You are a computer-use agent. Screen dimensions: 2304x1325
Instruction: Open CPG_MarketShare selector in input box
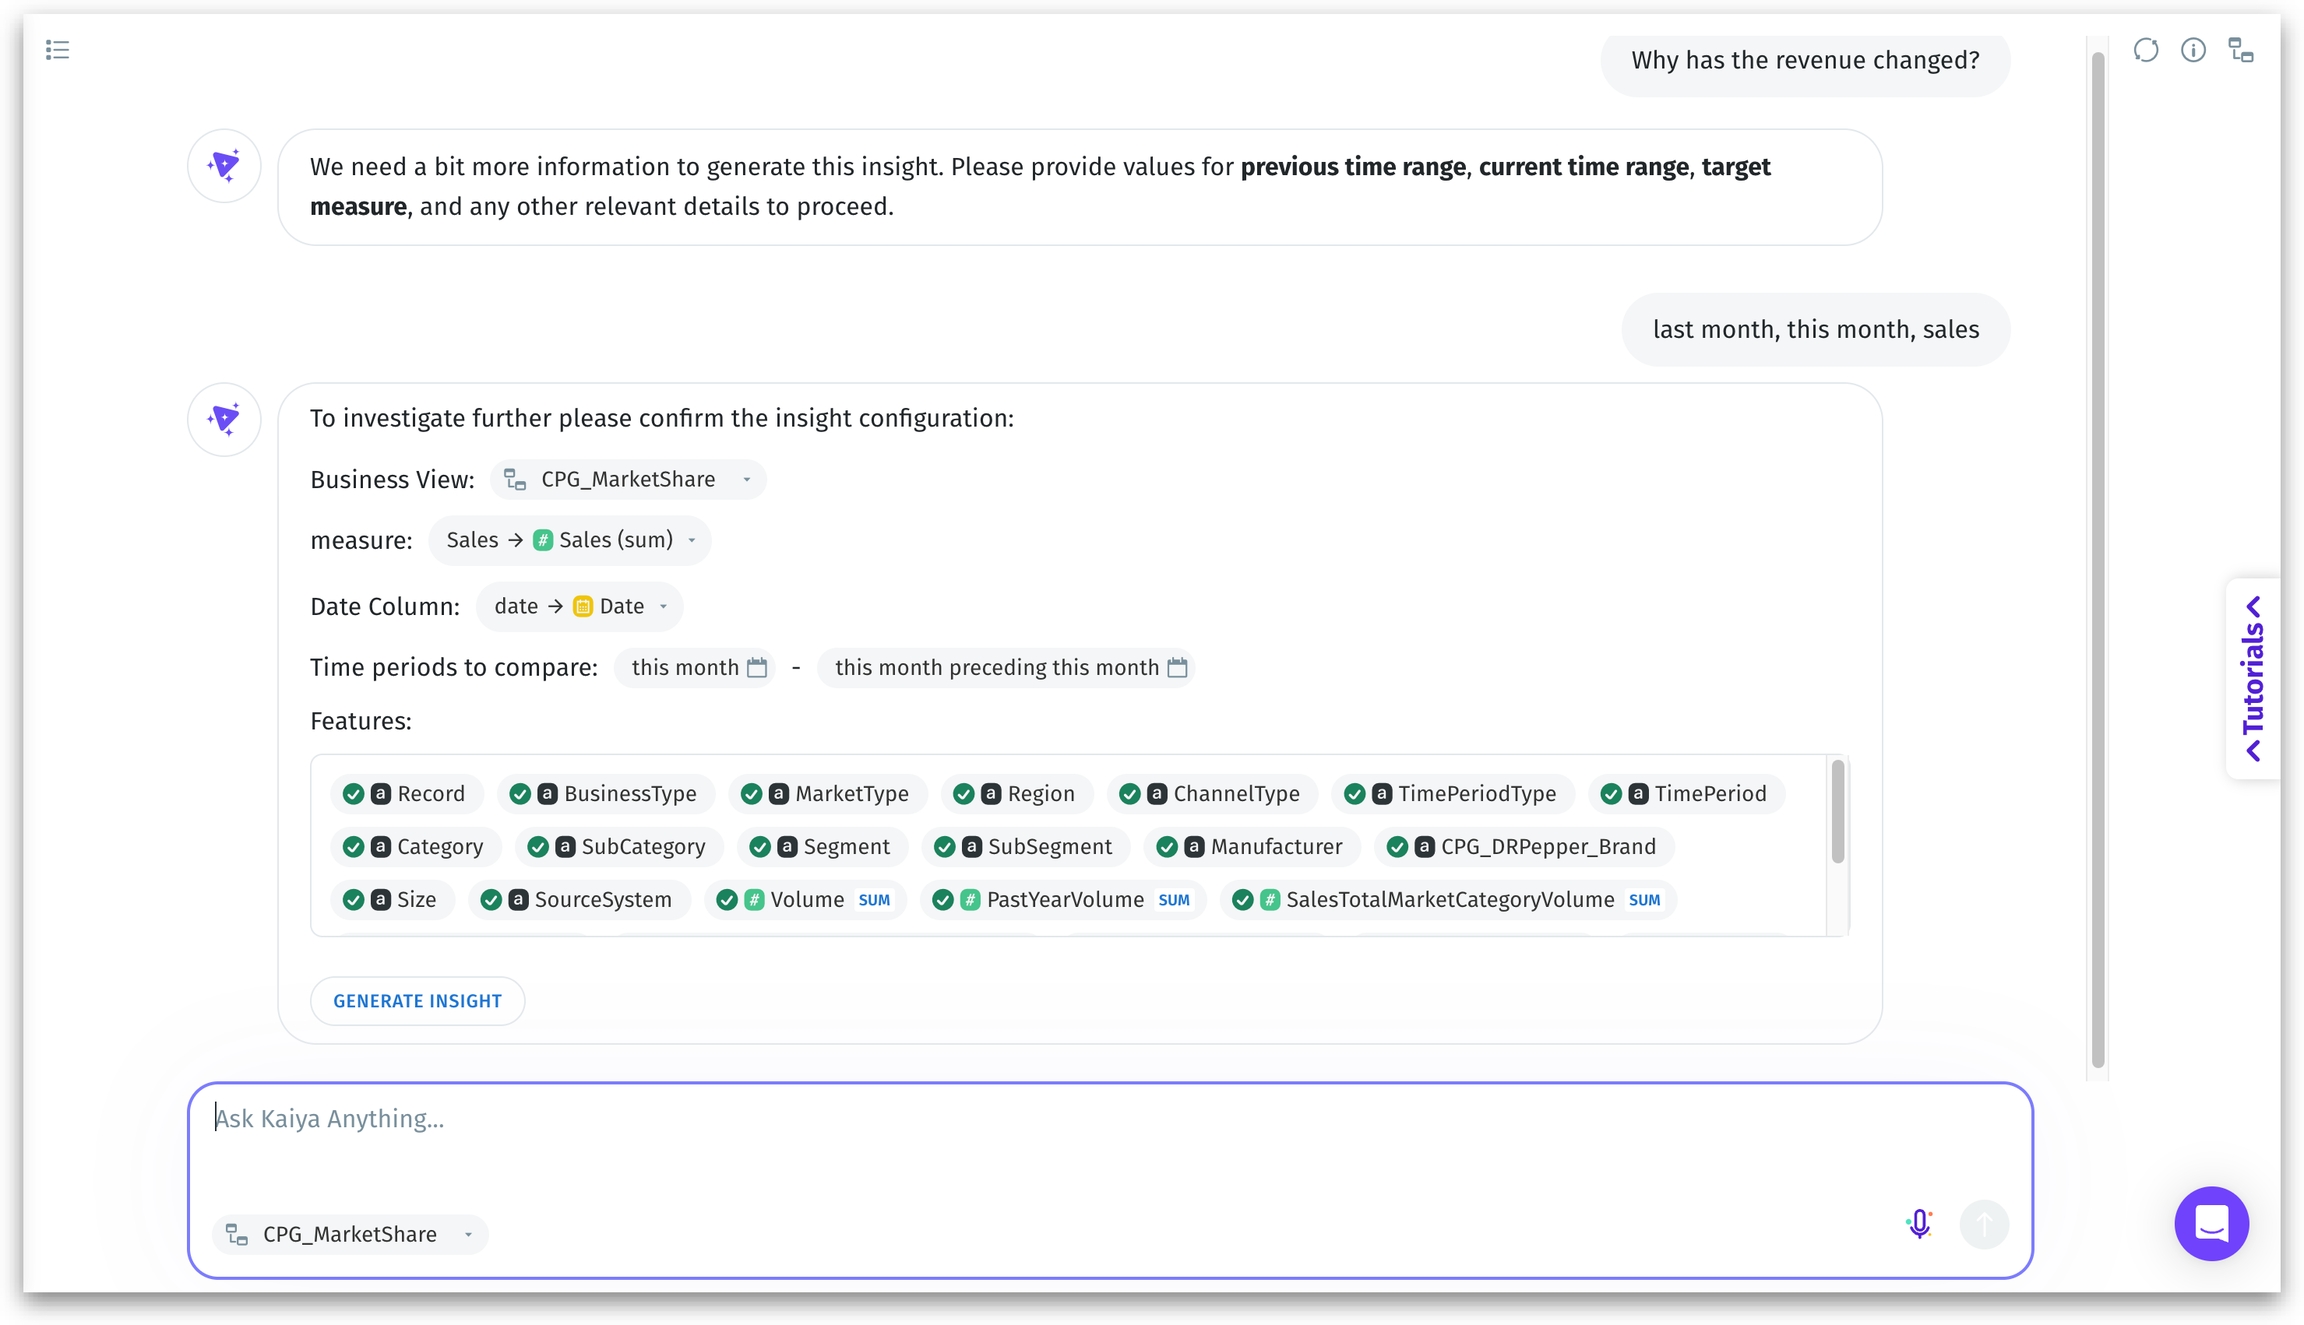[x=350, y=1234]
